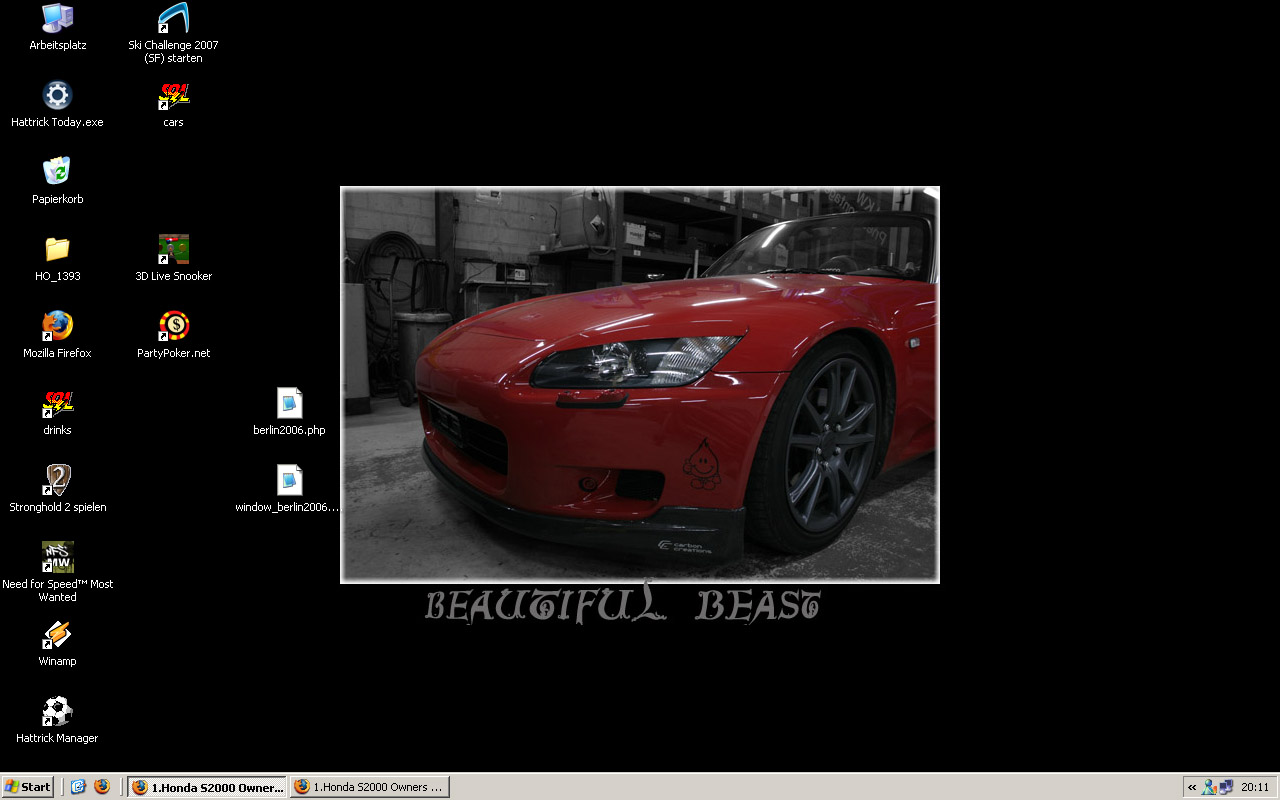Select the Stronghold 2 spielen shortcut
The image size is (1280, 800).
click(x=57, y=481)
